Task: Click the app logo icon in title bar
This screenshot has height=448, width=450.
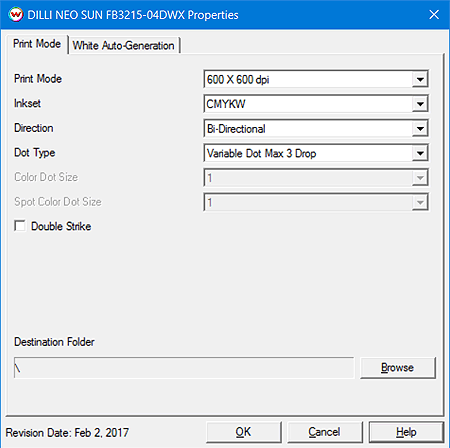Action: click(15, 15)
